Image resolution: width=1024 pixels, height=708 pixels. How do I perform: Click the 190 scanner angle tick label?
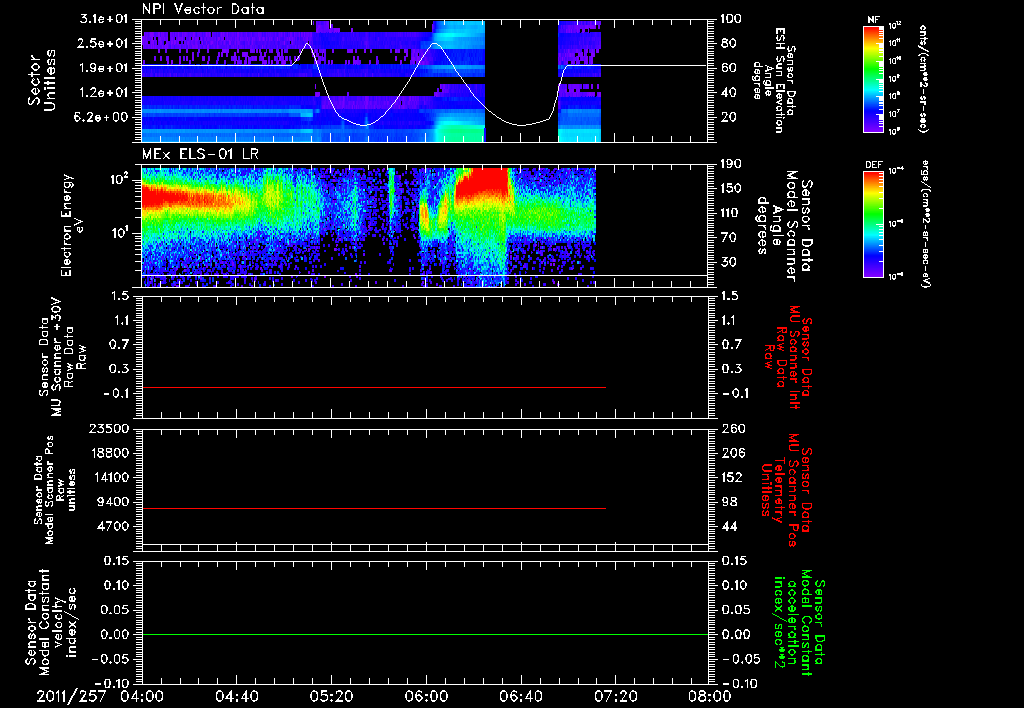[x=733, y=164]
